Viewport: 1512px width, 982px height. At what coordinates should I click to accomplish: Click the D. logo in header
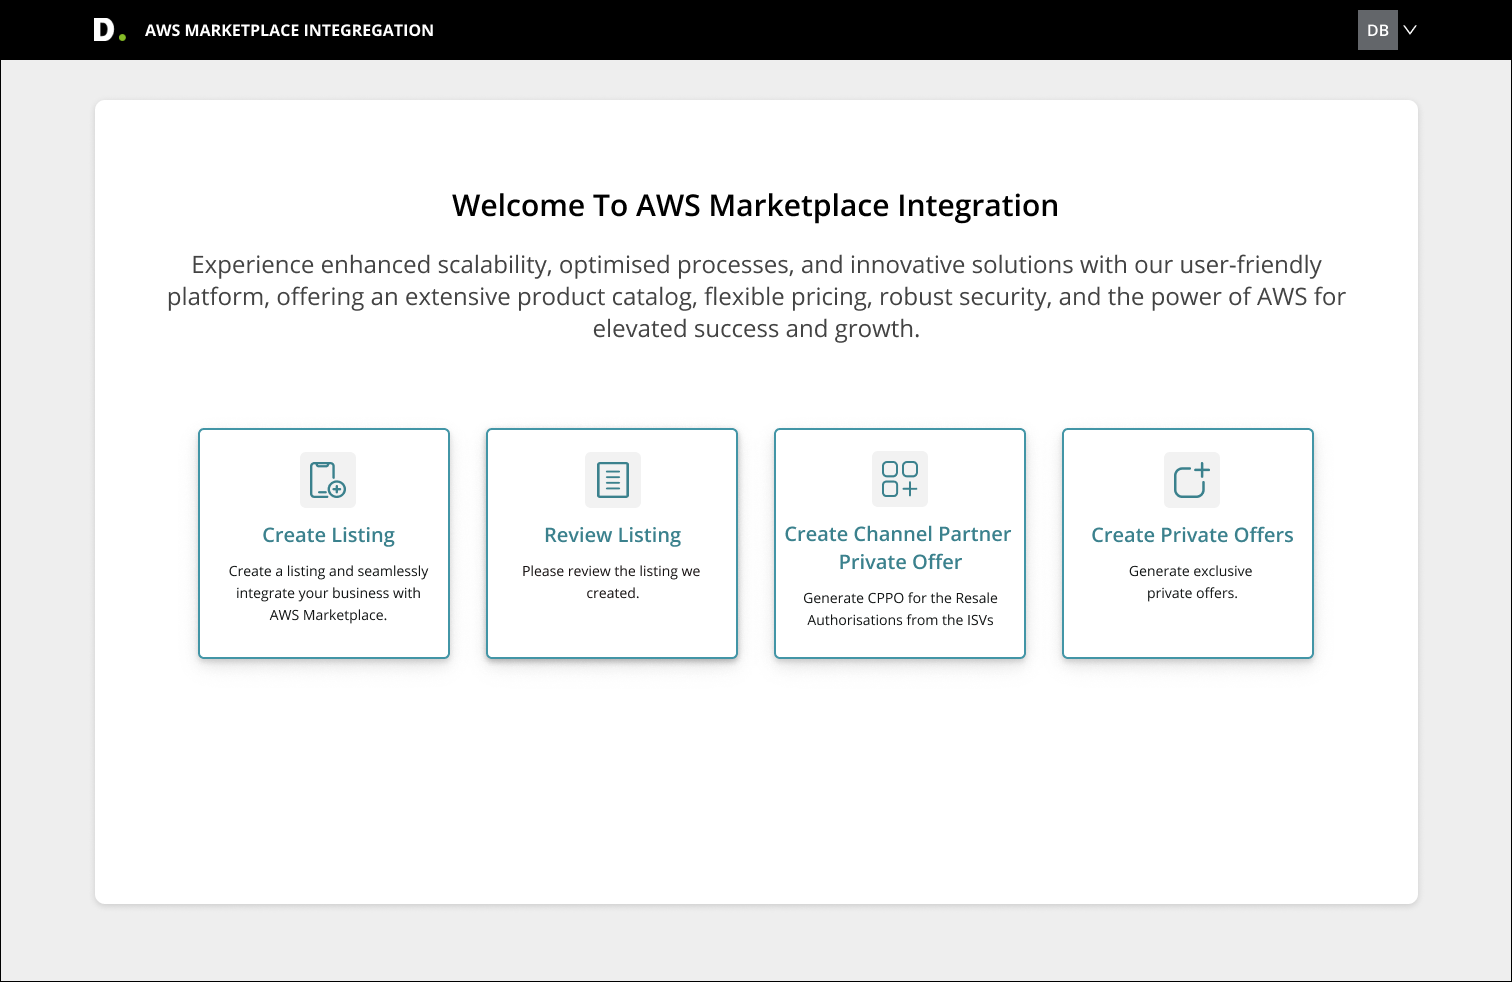109,30
